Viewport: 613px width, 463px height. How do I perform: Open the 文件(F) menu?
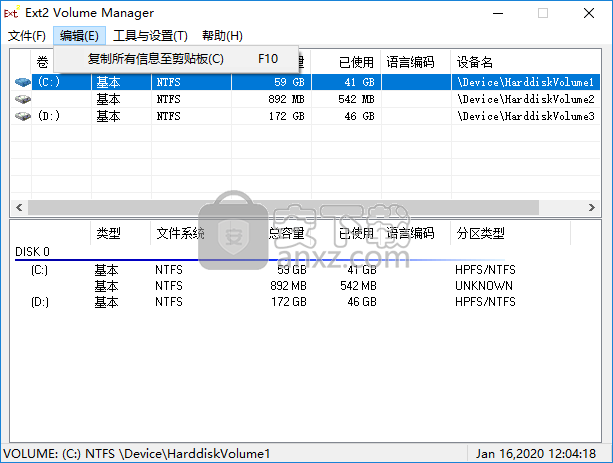(x=27, y=36)
